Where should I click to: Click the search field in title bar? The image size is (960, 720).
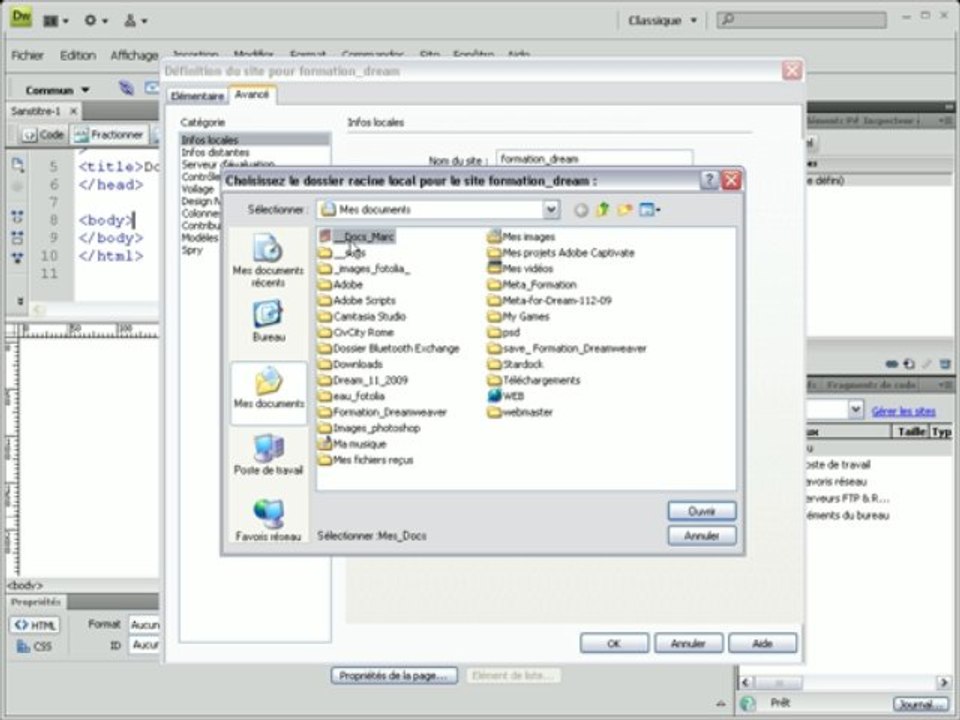[801, 20]
